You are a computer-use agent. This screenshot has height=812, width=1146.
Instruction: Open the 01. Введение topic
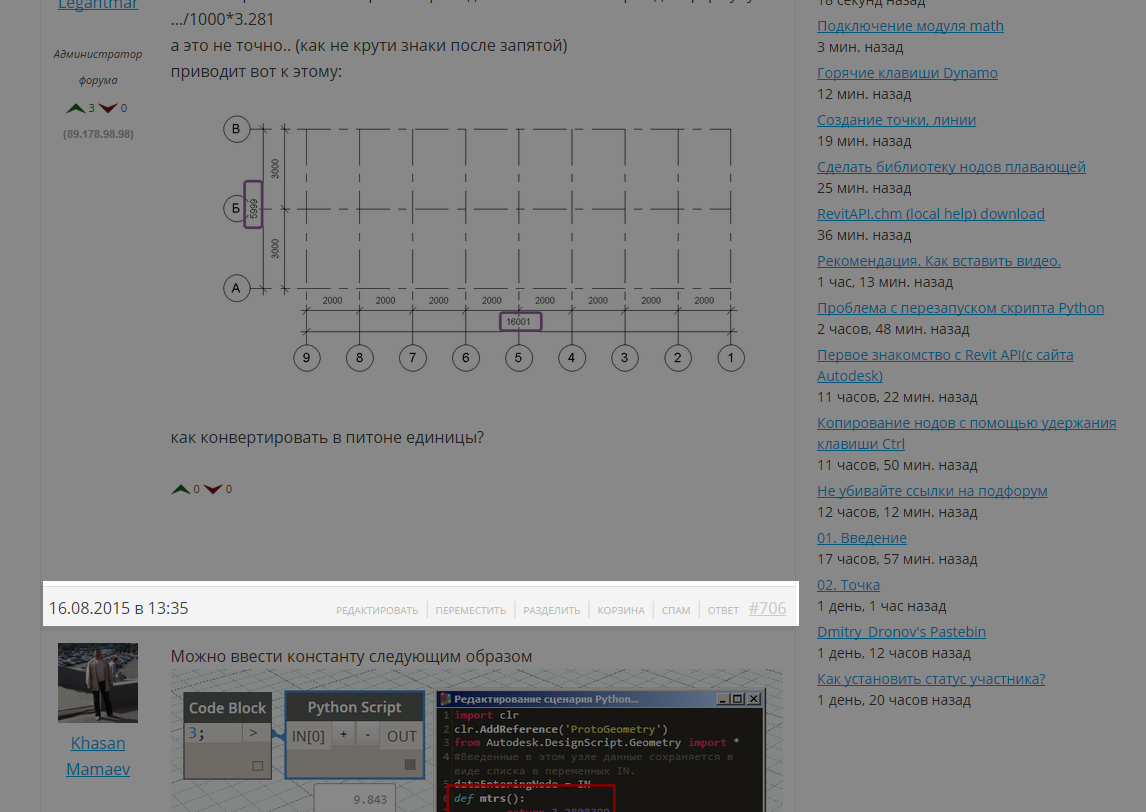click(x=862, y=538)
